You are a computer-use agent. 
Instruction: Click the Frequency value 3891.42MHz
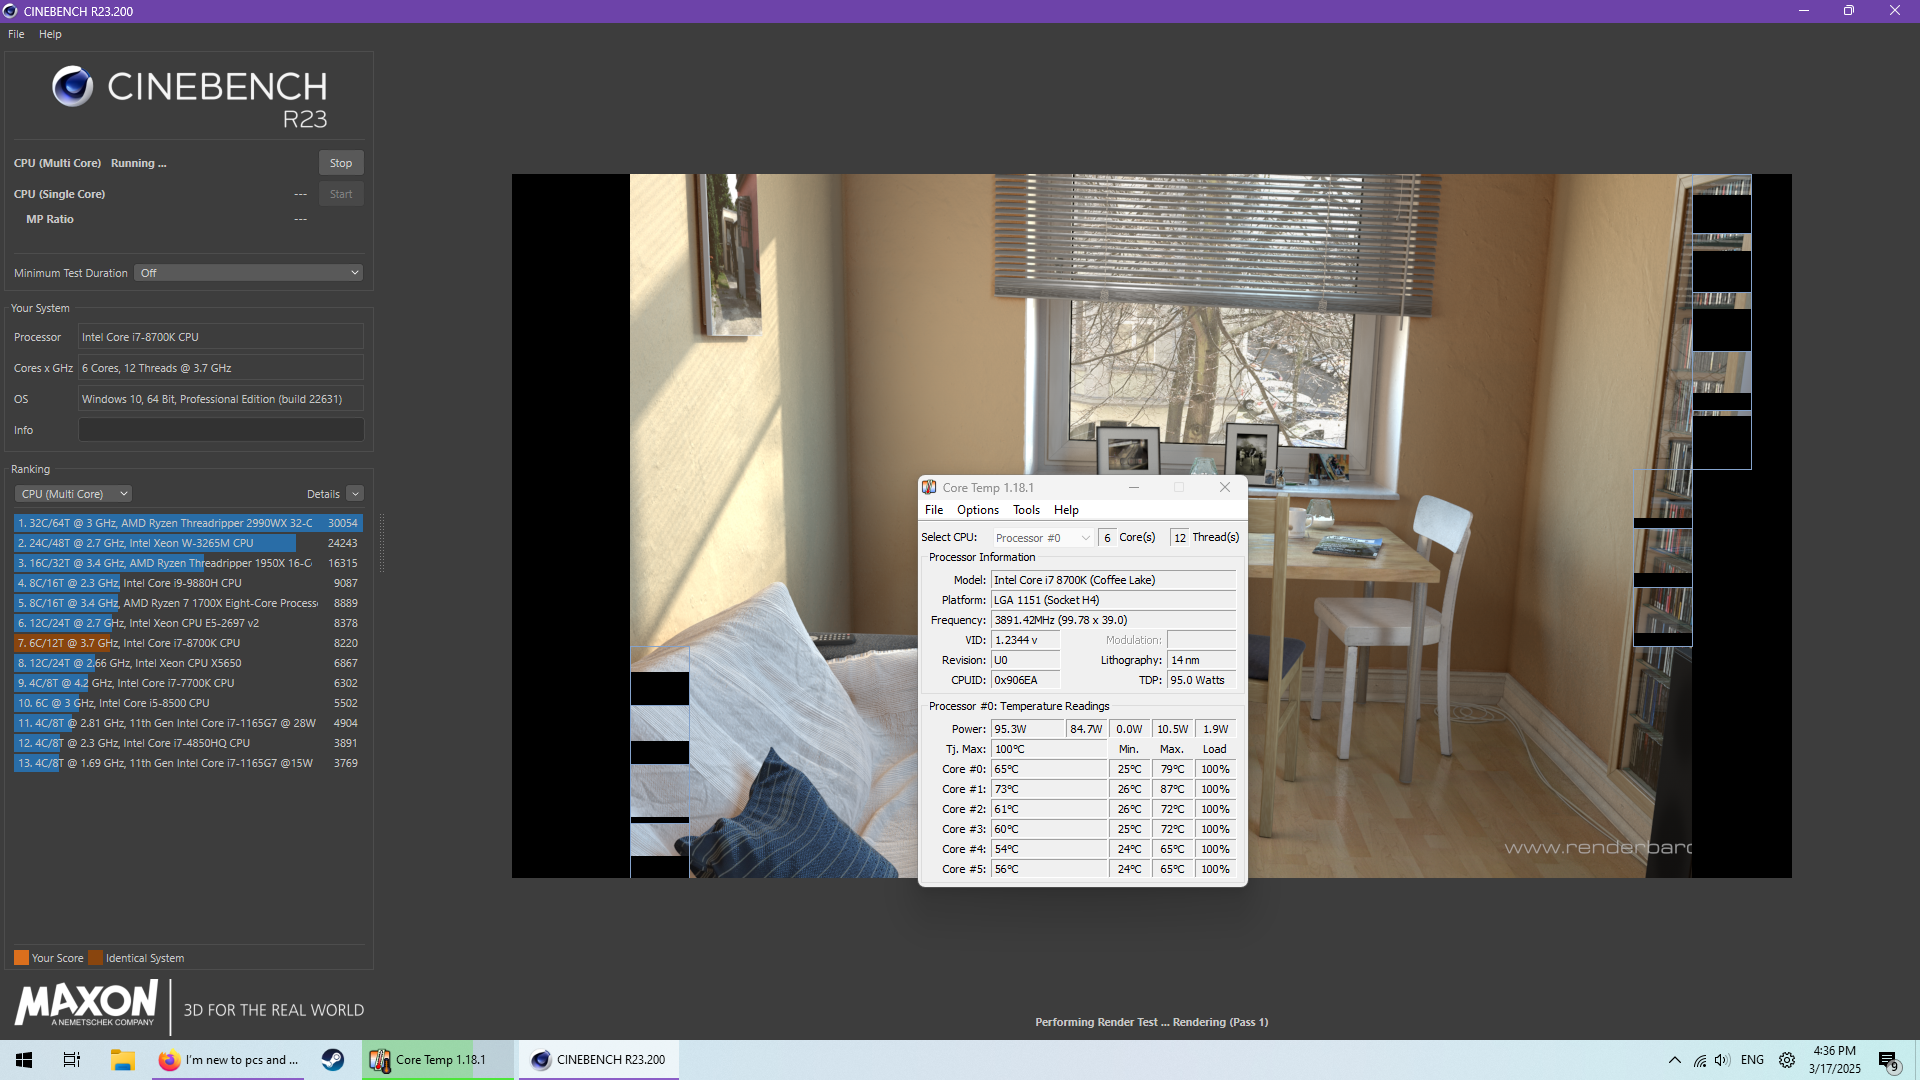click(x=1113, y=620)
